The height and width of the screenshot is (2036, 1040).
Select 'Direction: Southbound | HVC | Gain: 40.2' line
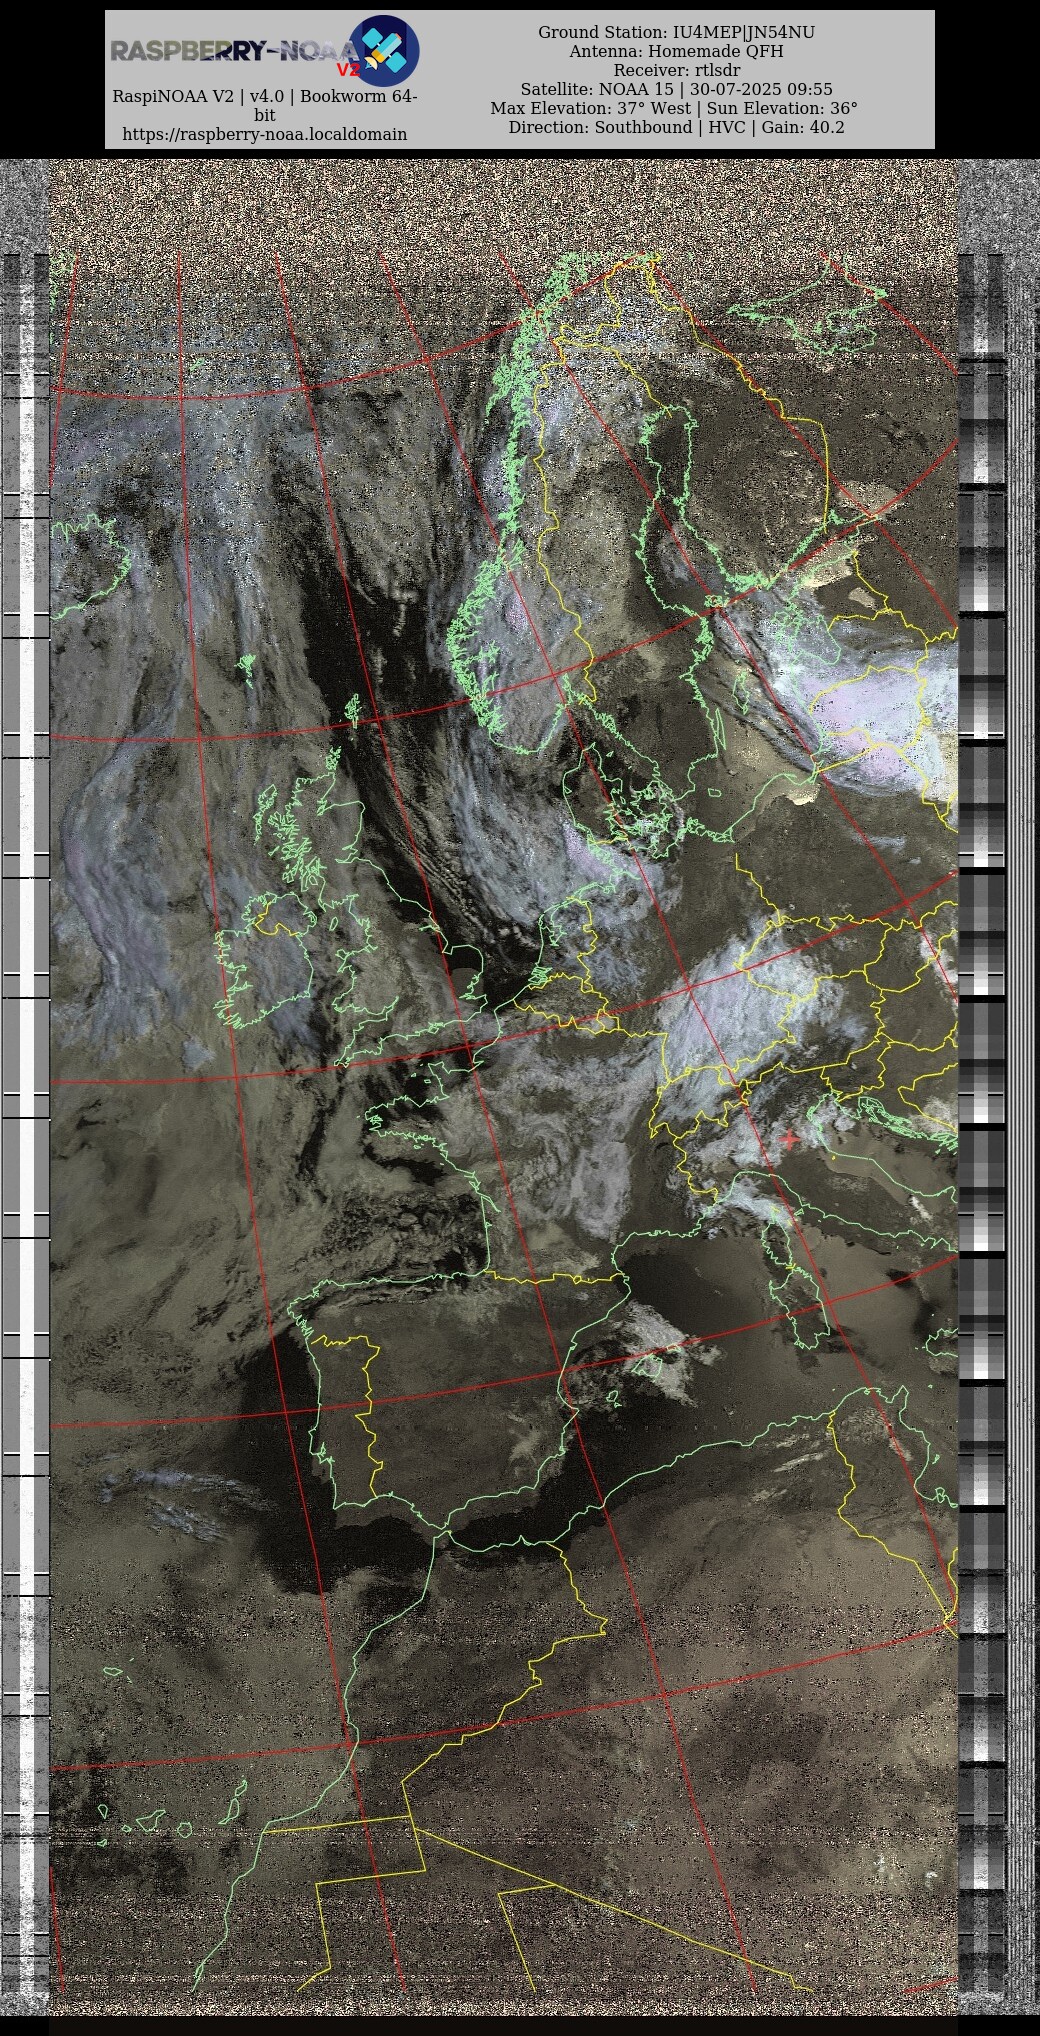click(676, 127)
